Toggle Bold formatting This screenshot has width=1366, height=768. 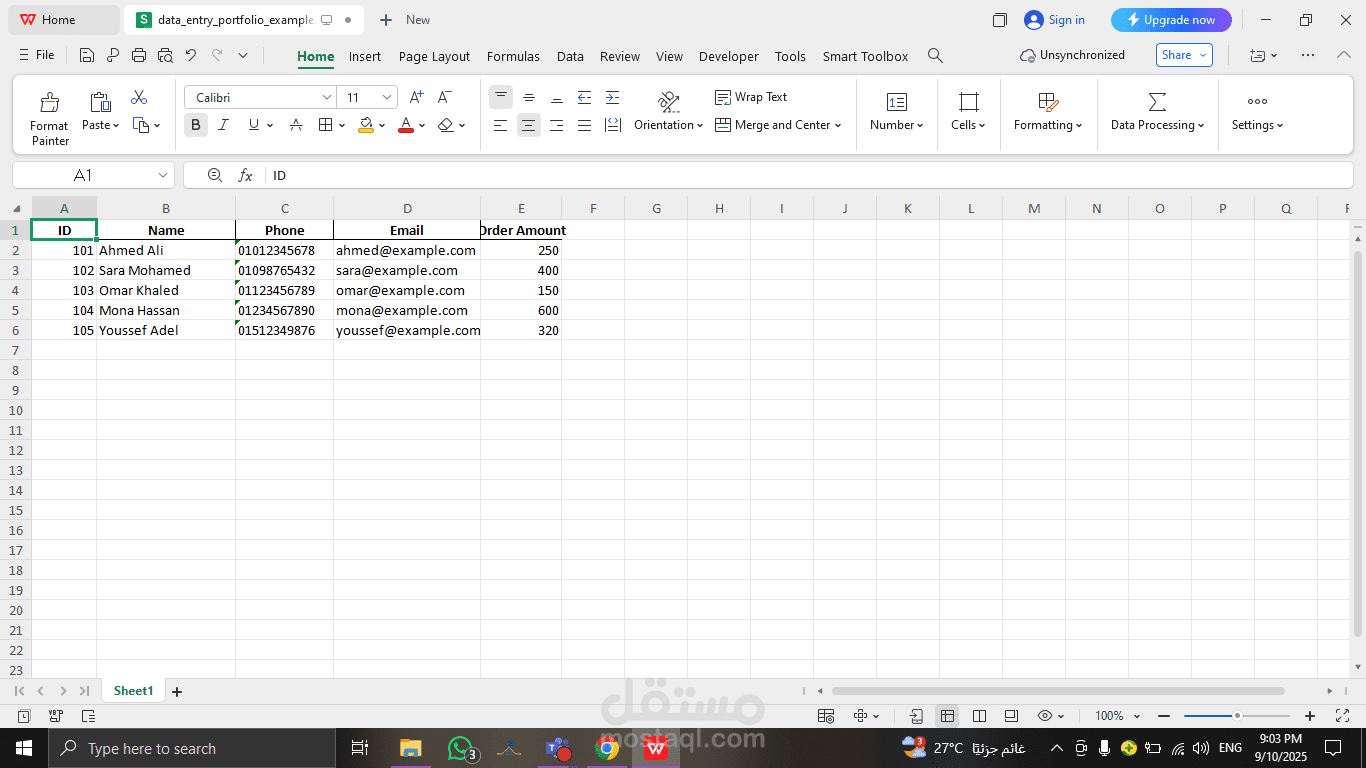(196, 125)
